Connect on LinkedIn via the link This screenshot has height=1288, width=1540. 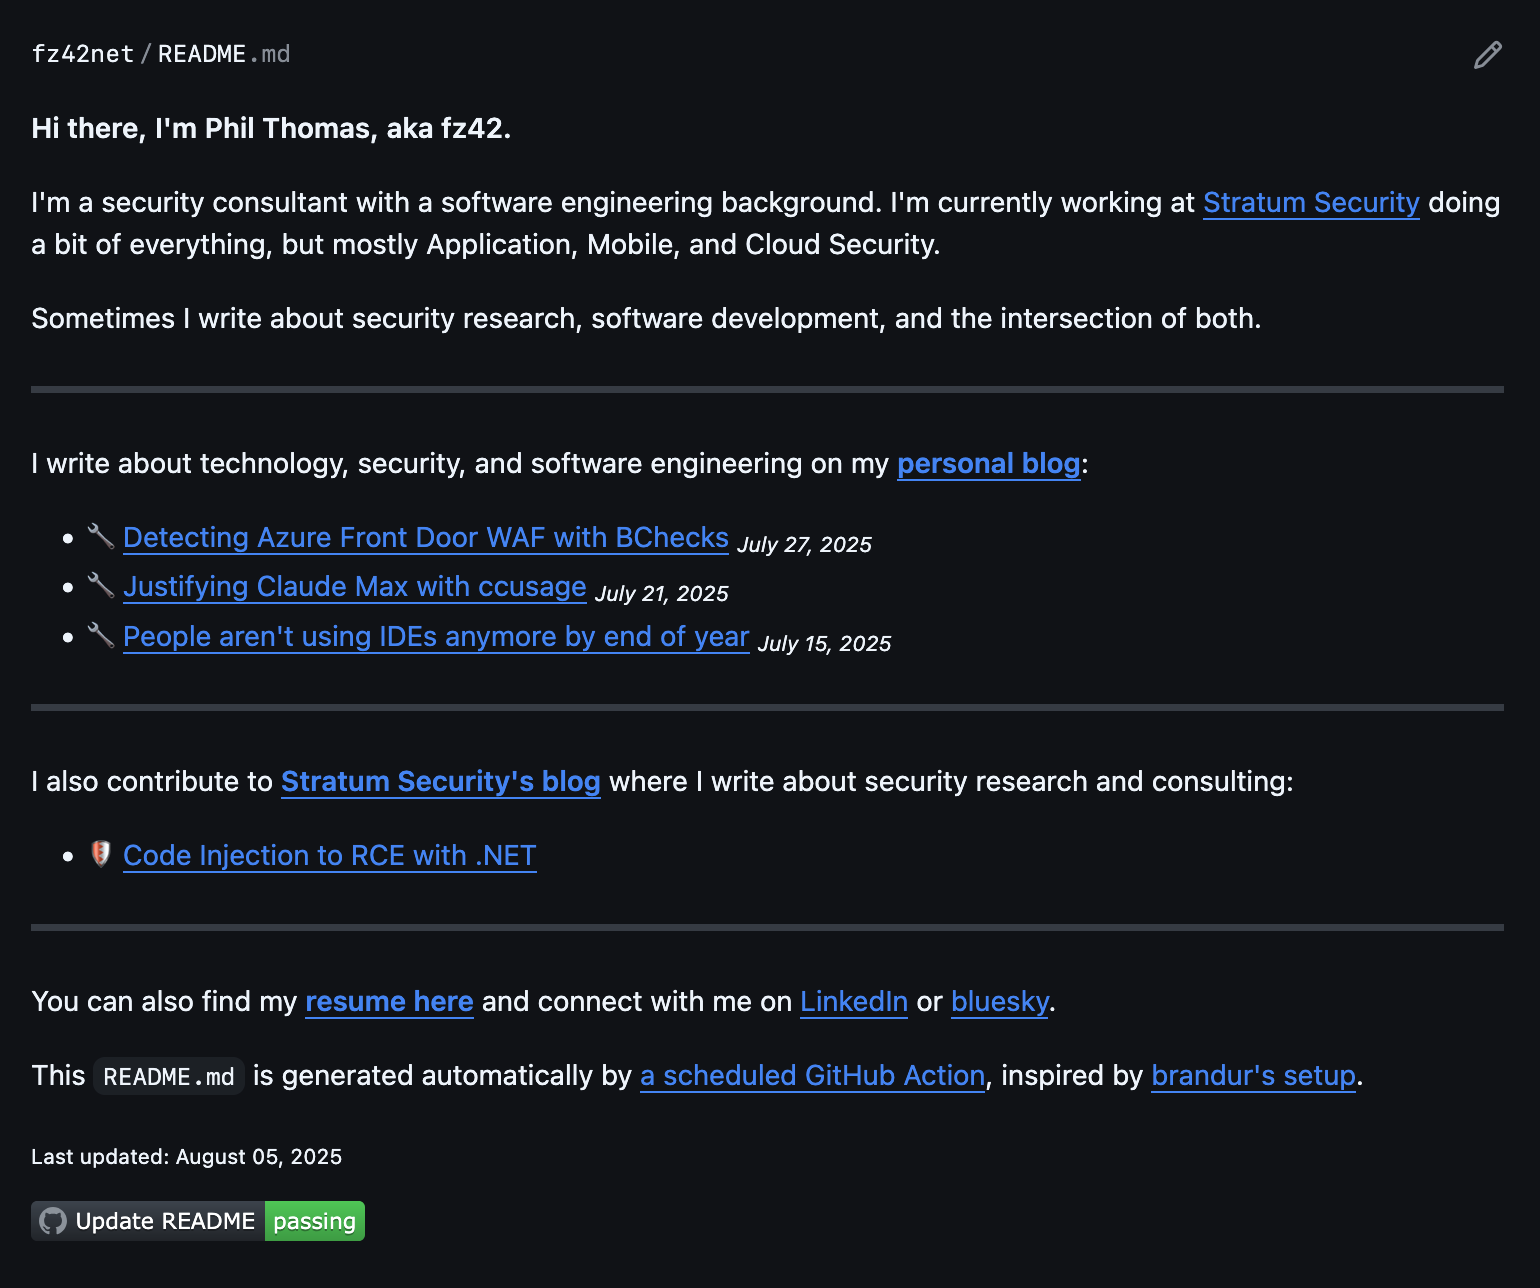853,1002
